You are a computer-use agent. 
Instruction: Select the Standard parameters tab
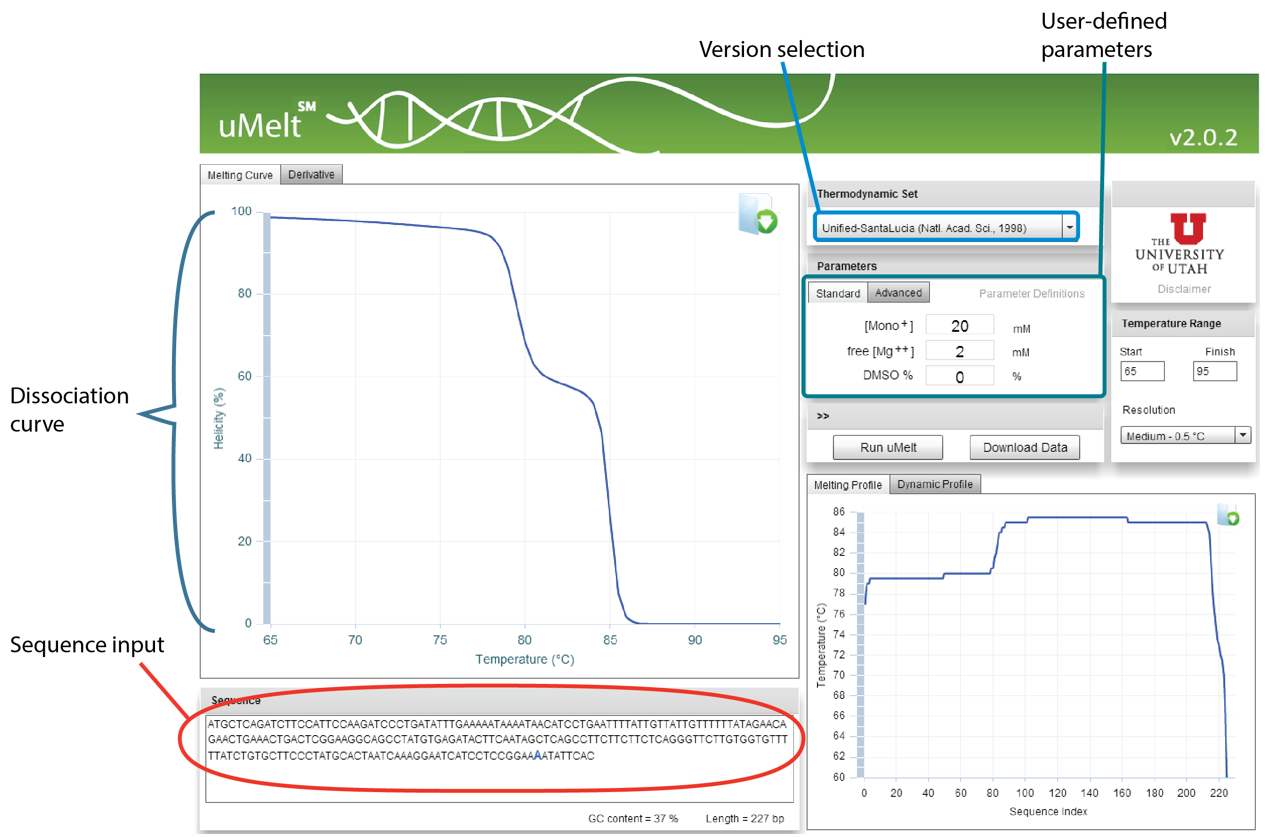coord(838,293)
